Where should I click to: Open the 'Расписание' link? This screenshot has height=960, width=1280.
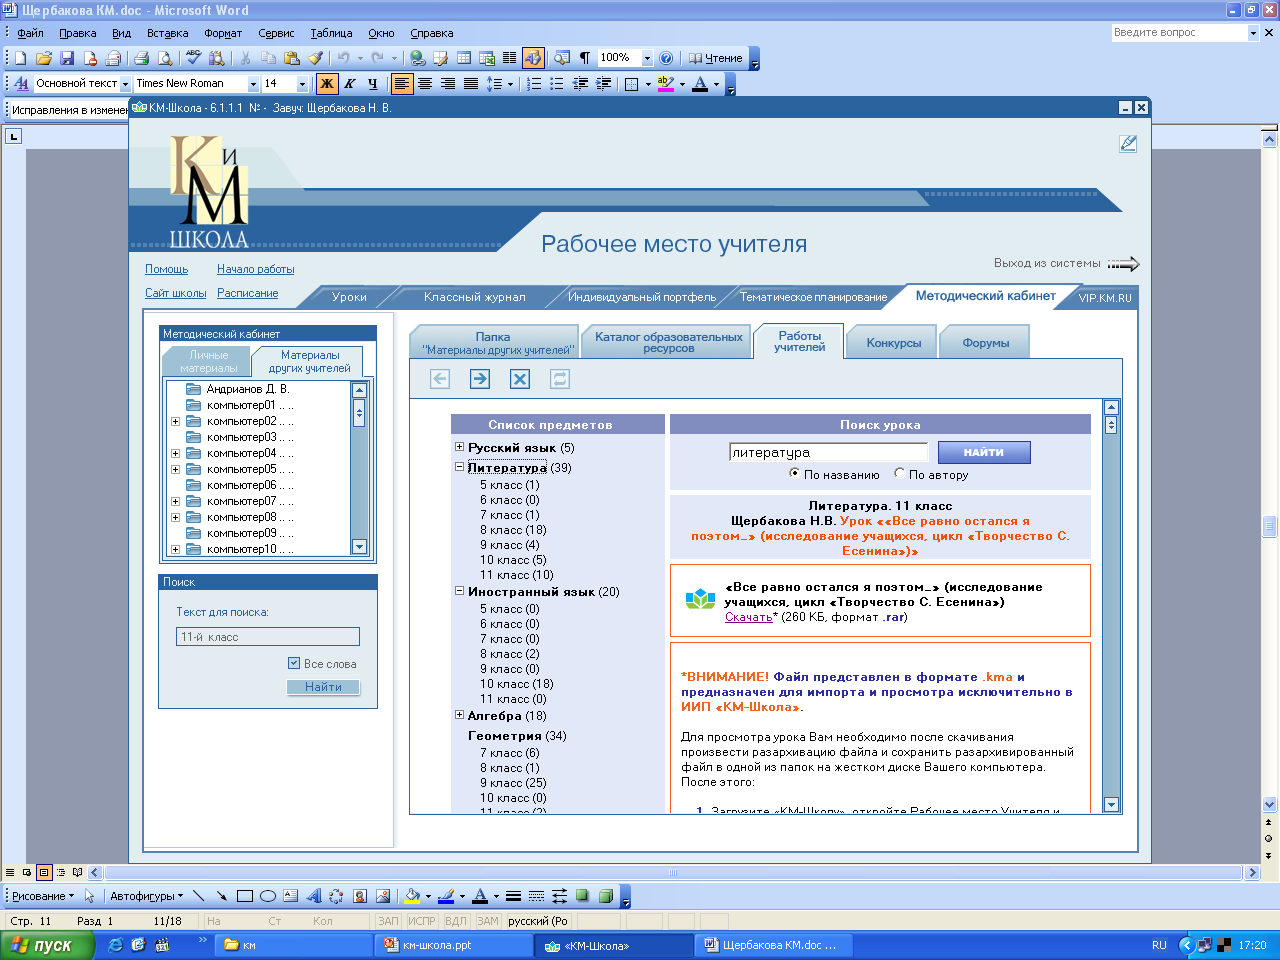[248, 293]
